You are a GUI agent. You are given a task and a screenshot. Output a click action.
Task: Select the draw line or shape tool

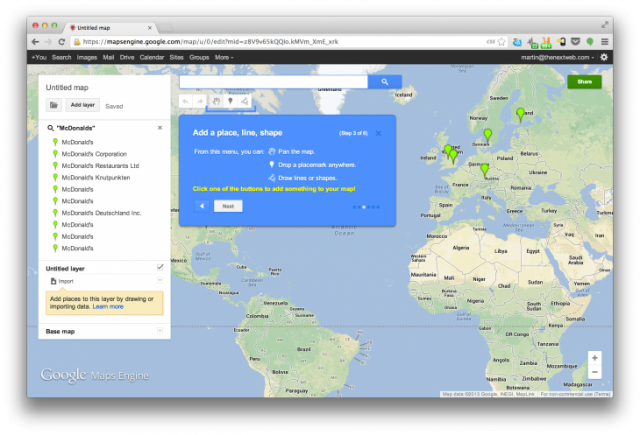point(247,101)
